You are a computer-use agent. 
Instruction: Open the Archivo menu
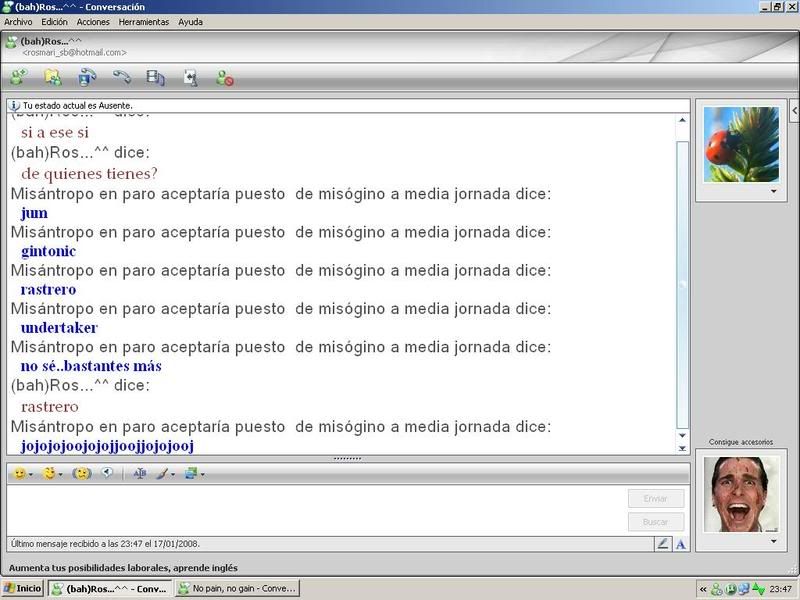18,22
